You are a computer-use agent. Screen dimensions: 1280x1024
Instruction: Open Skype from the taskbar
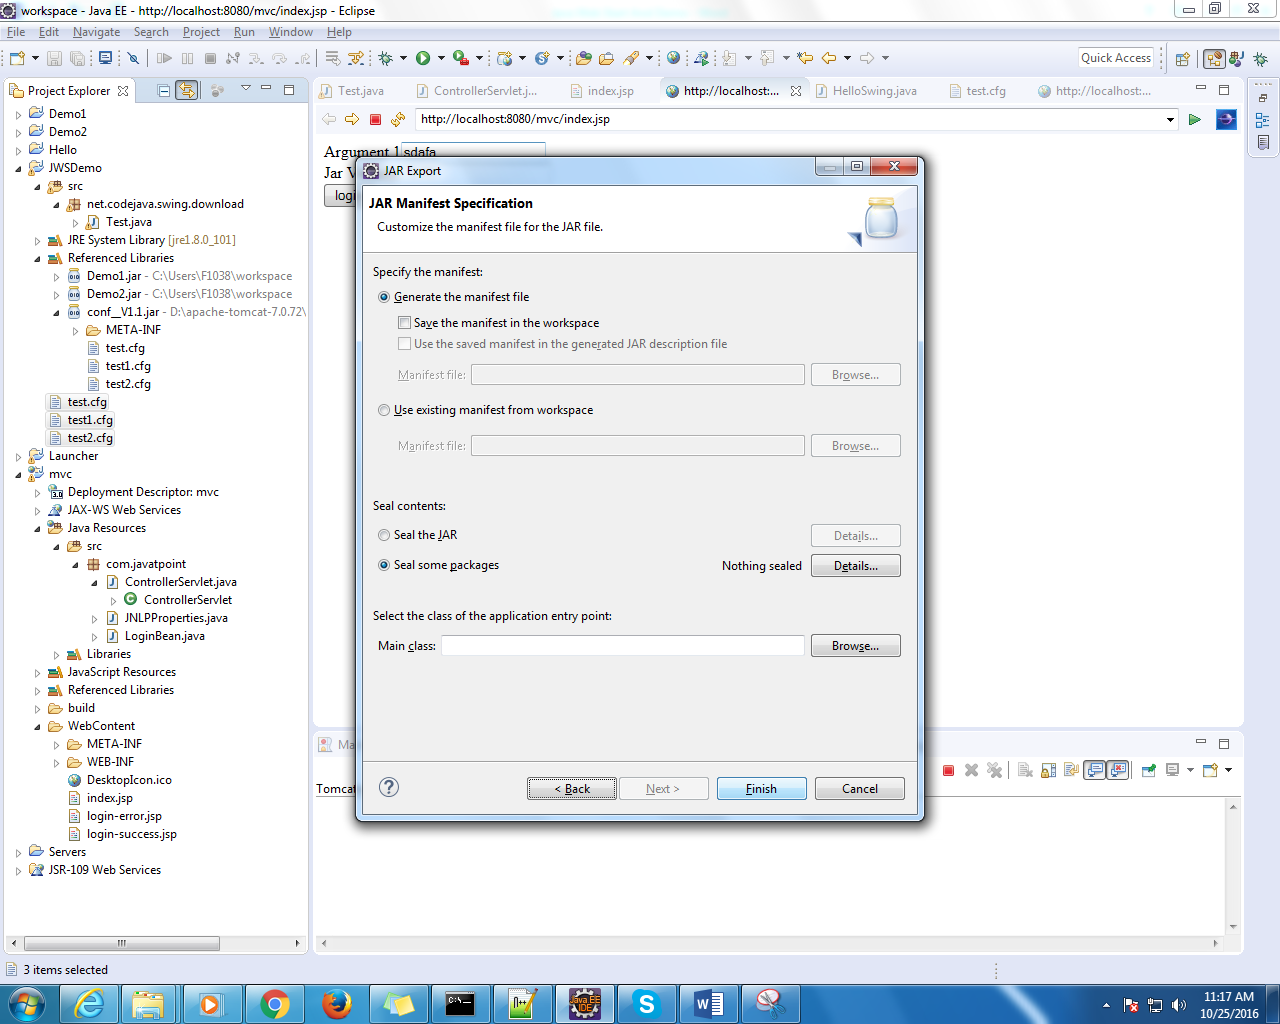click(x=647, y=1003)
